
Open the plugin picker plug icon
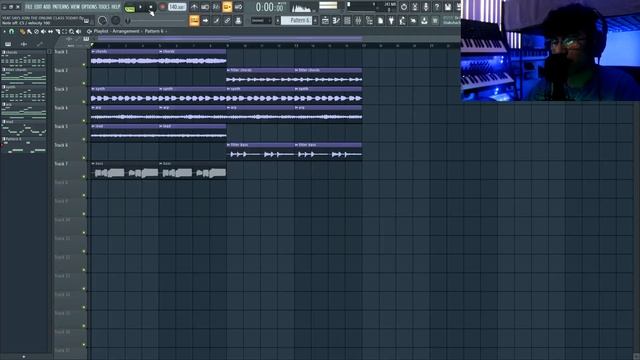coord(391,20)
